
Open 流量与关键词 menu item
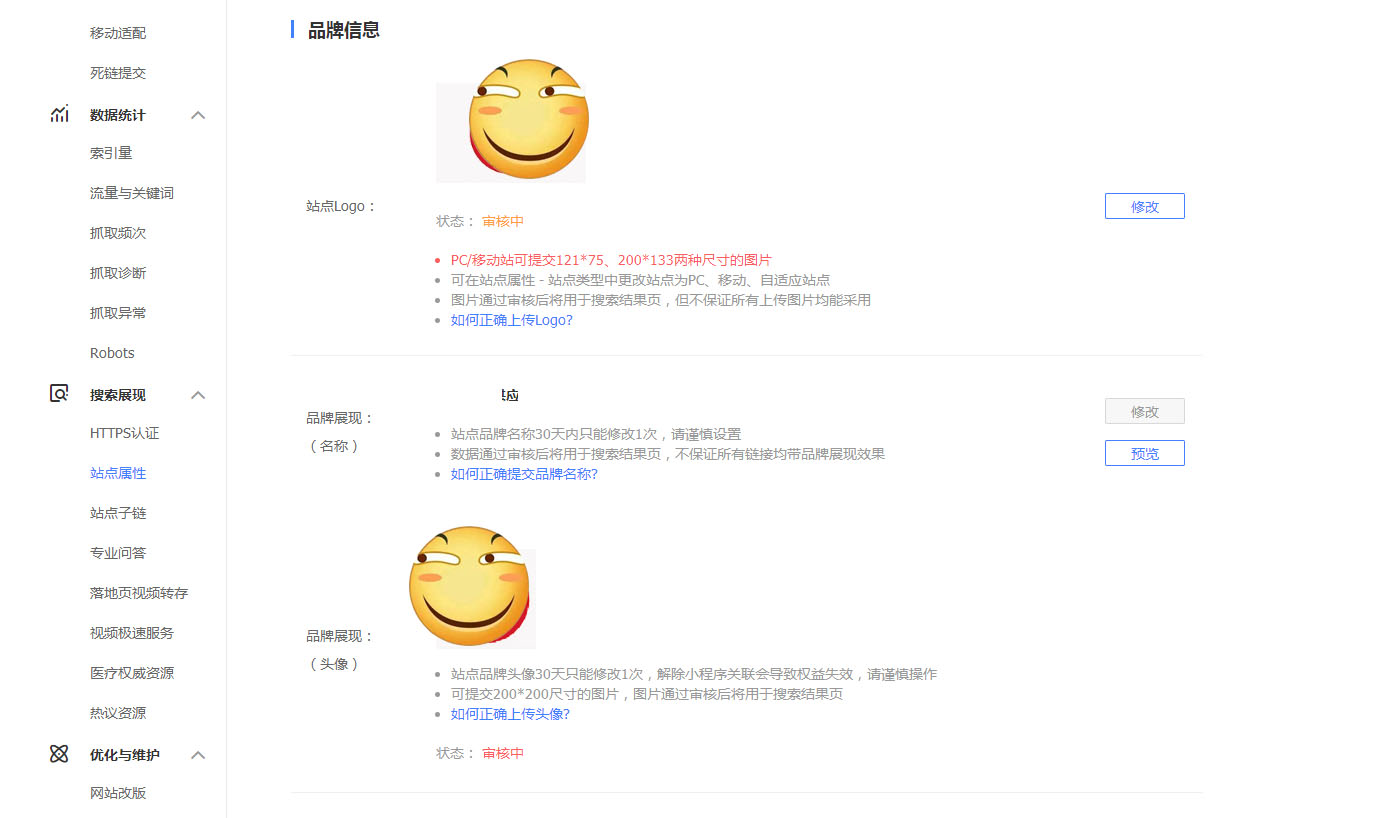[x=132, y=193]
